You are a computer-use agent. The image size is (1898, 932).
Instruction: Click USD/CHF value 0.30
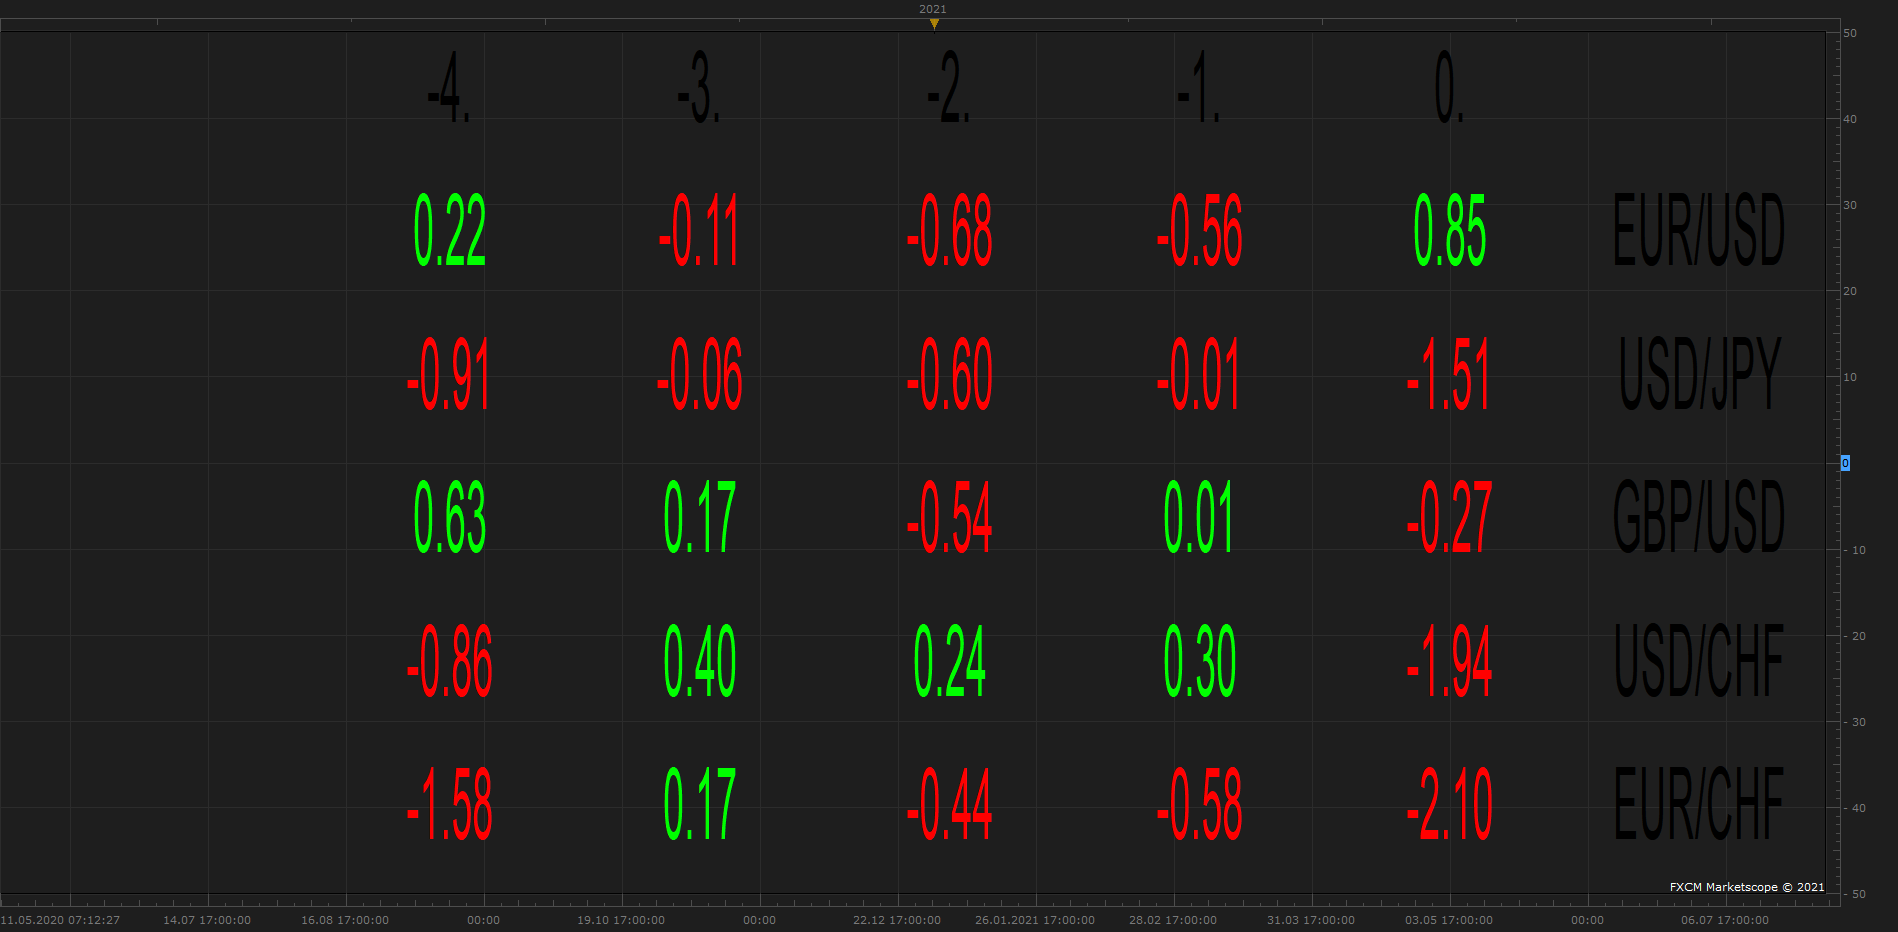point(1200,661)
